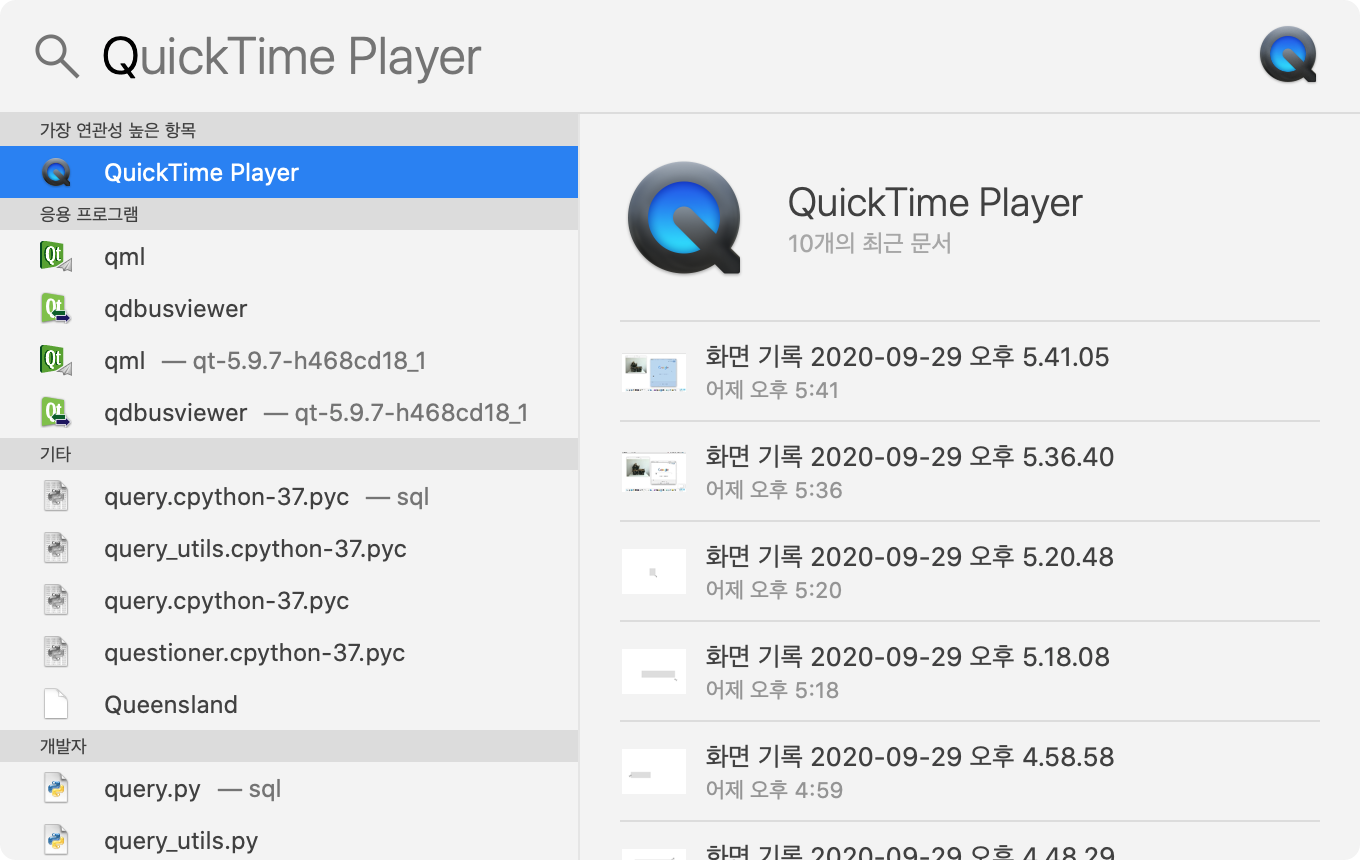The width and height of the screenshot is (1360, 860).
Task: Open recording 화면 기록 오후 5.18.08
Action: (970, 671)
